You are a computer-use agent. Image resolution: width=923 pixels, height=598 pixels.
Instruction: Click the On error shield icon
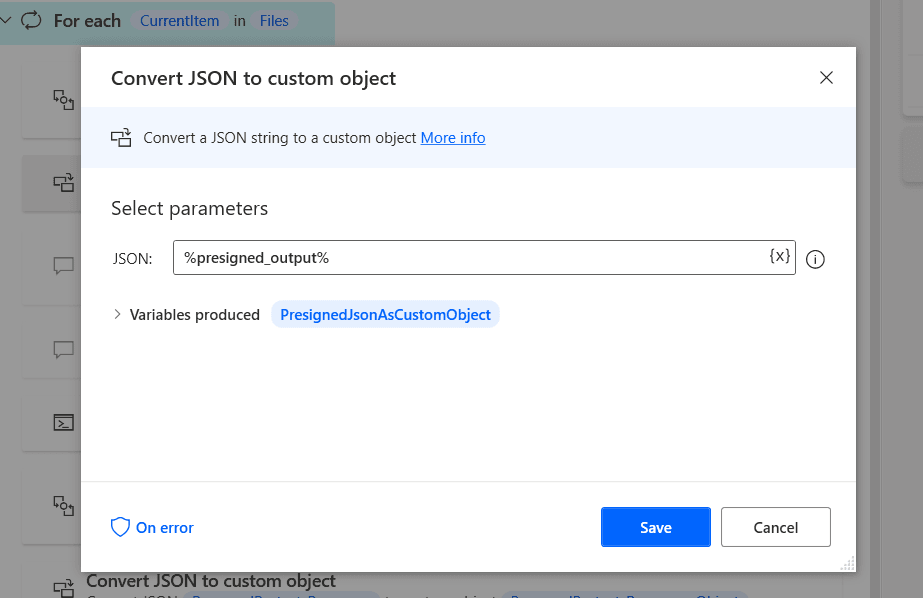[120, 527]
